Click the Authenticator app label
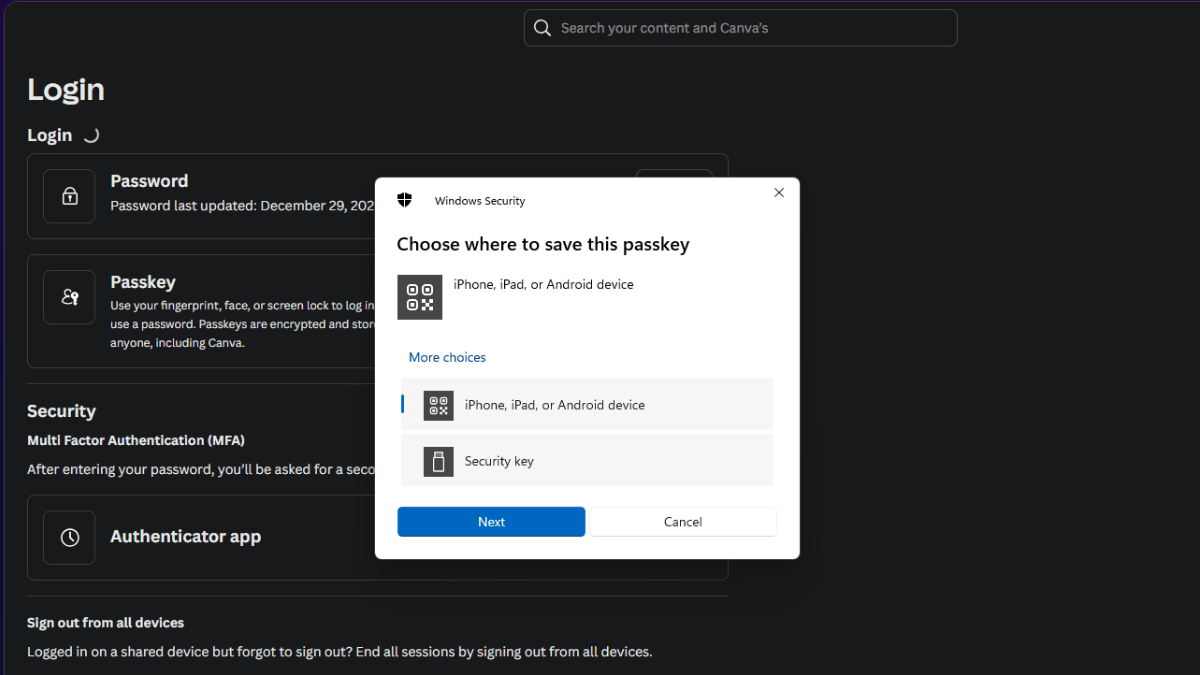1200x675 pixels. coord(185,537)
